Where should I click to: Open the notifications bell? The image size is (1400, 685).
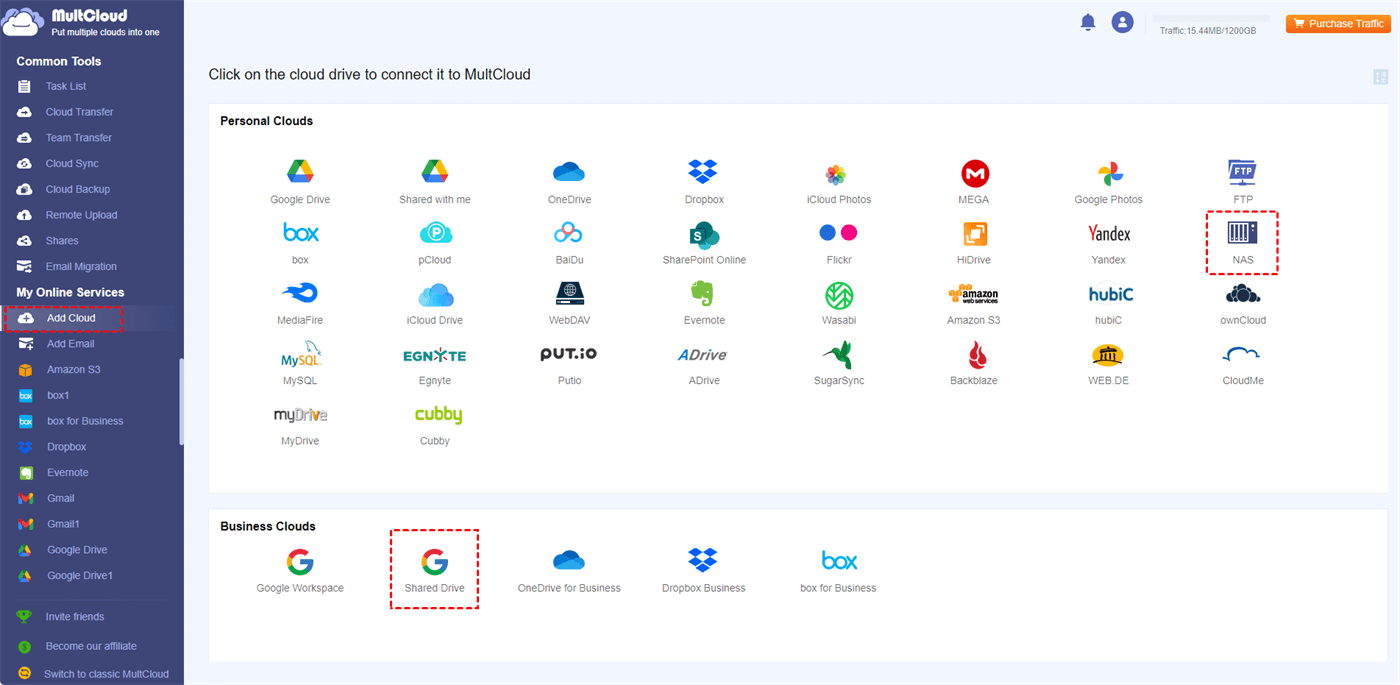point(1088,22)
